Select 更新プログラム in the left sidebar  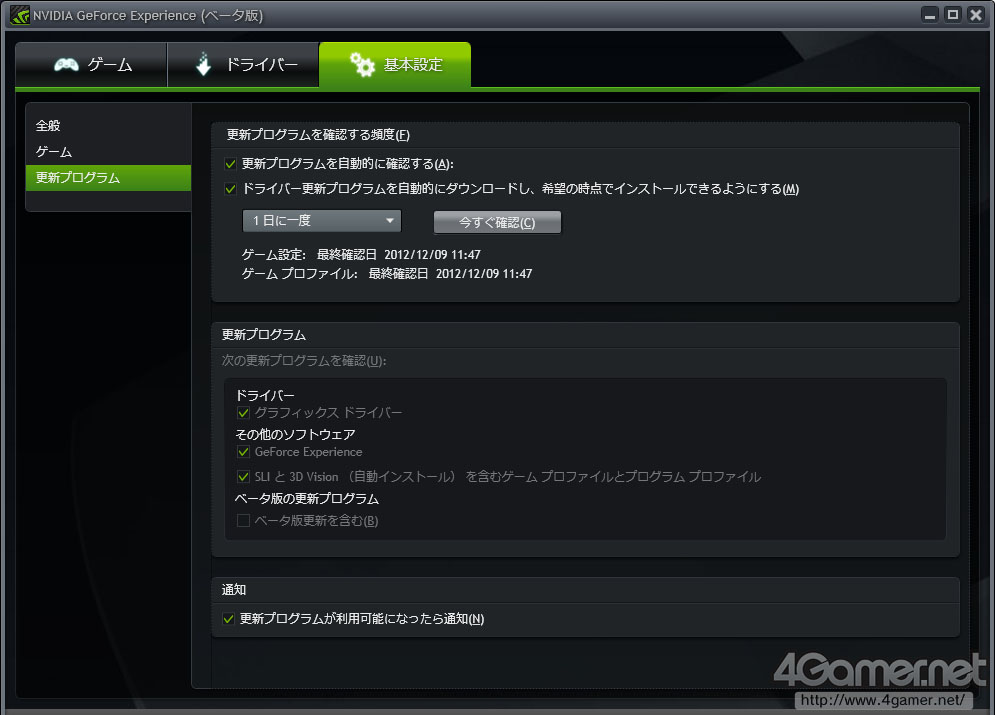(x=77, y=178)
